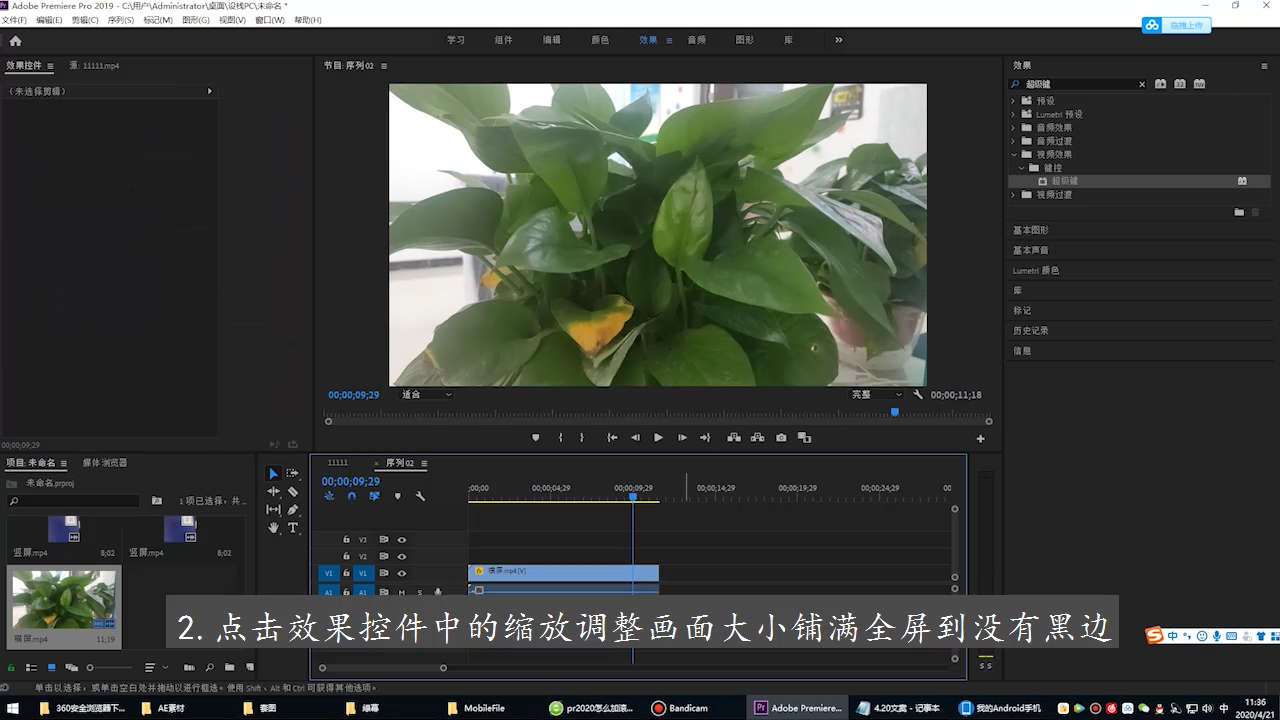
Task: Click Mark Out button in program monitor
Action: [584, 438]
